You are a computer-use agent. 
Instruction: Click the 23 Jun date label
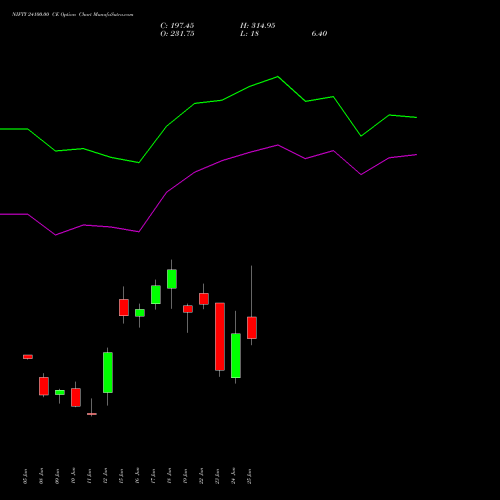[x=218, y=476]
